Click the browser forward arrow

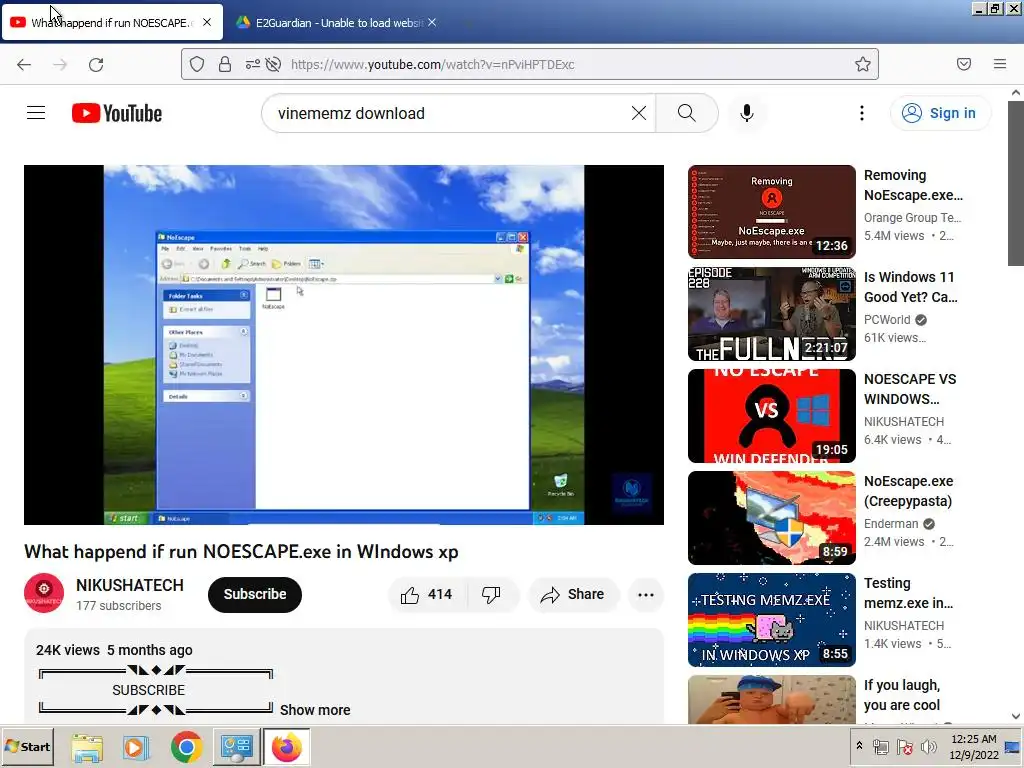point(60,64)
